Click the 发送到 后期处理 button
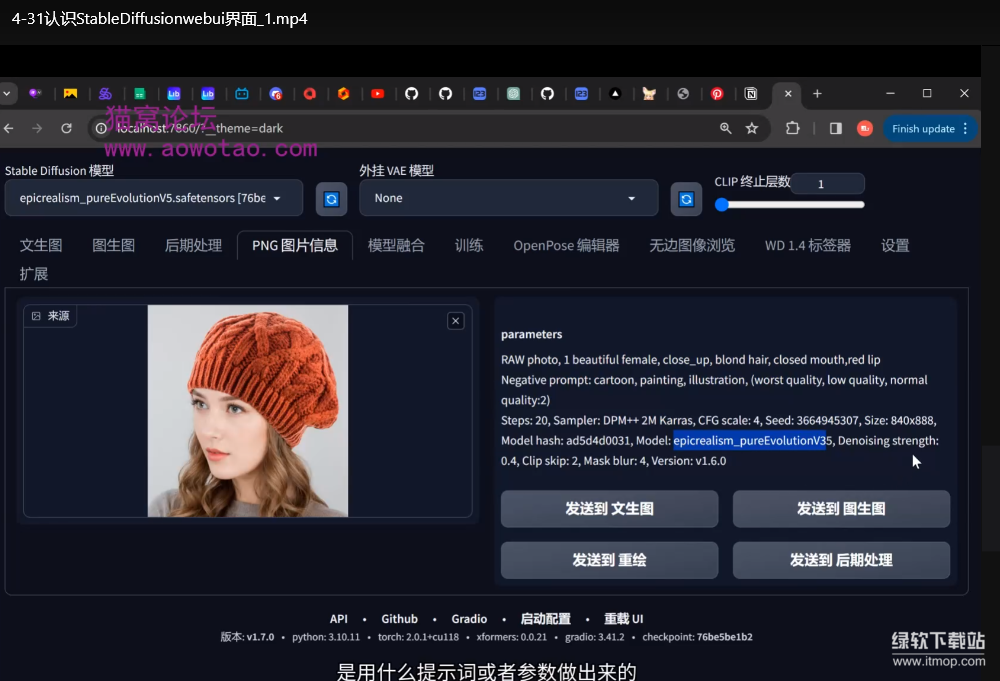This screenshot has width=1000, height=681. tap(841, 560)
